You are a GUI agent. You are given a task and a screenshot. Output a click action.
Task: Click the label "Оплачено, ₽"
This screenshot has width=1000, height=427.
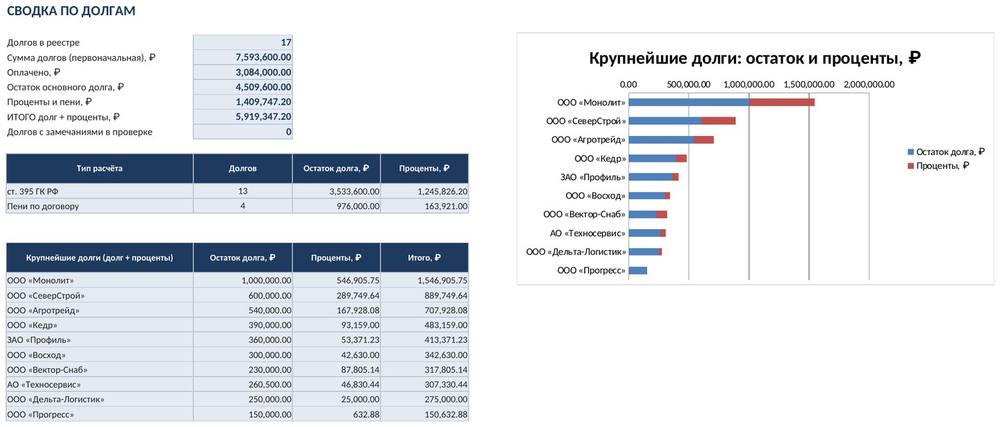click(x=33, y=72)
